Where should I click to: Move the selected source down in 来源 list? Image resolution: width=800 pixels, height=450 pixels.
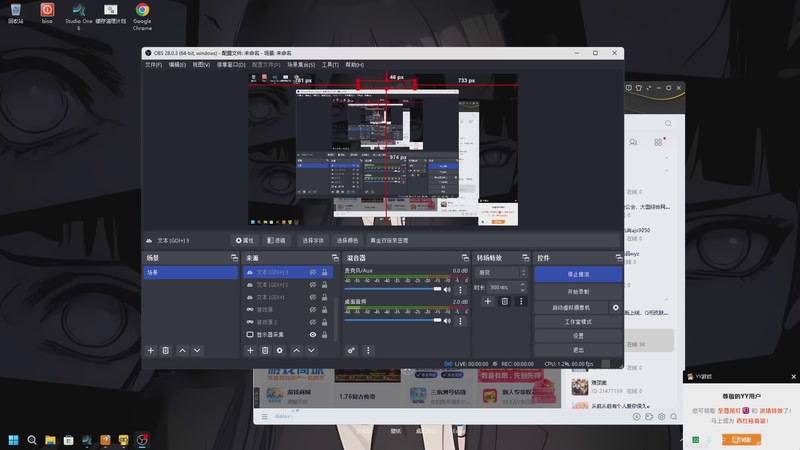click(311, 351)
